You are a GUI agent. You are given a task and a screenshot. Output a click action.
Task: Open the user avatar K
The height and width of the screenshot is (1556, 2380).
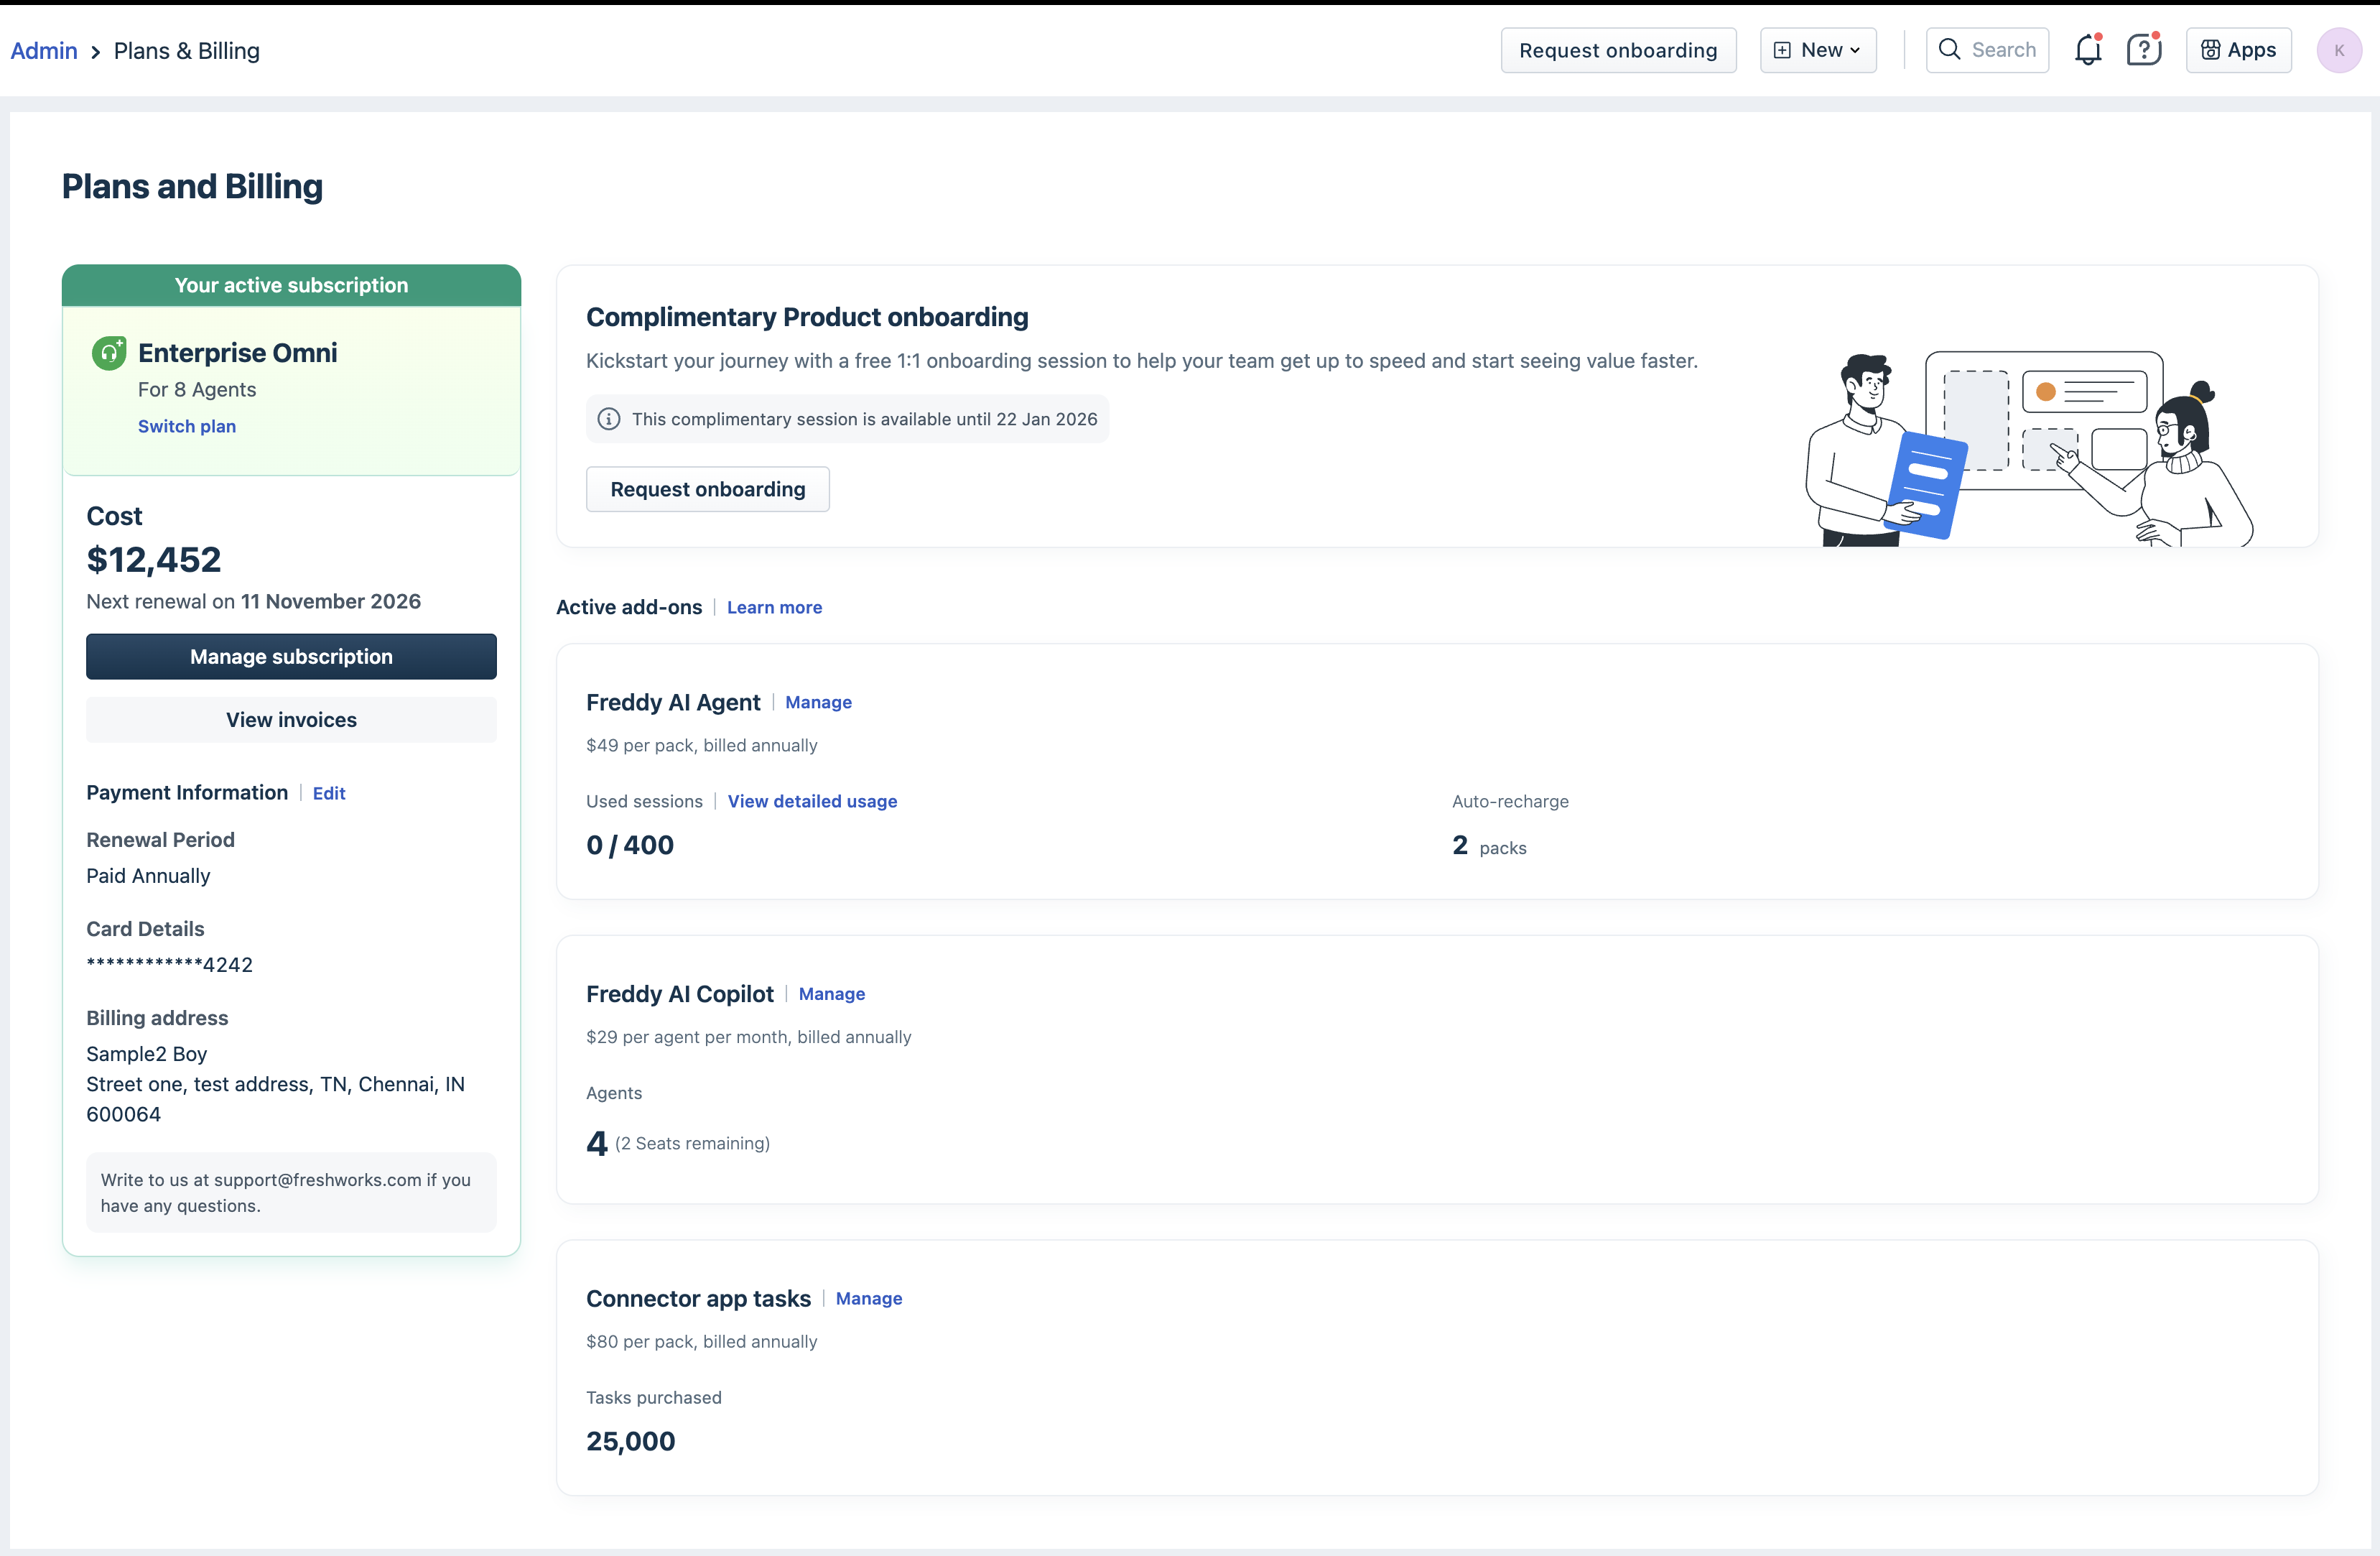[x=2338, y=50]
